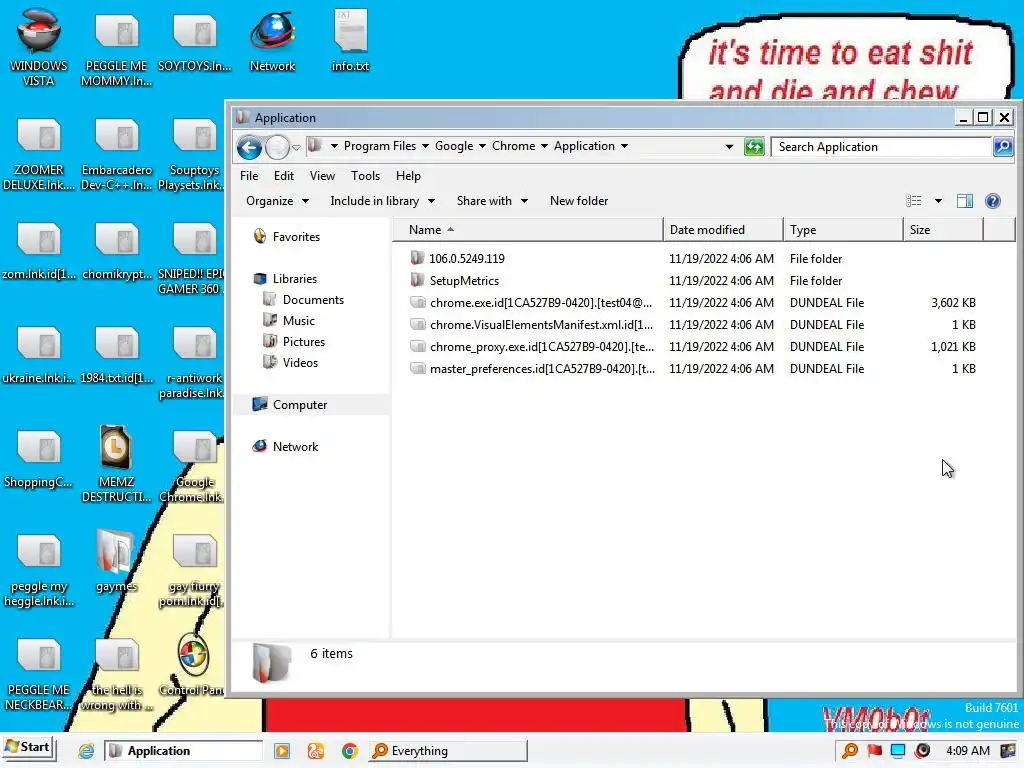Viewport: 1024px width, 768px height.
Task: Open the View menu
Action: click(x=322, y=176)
